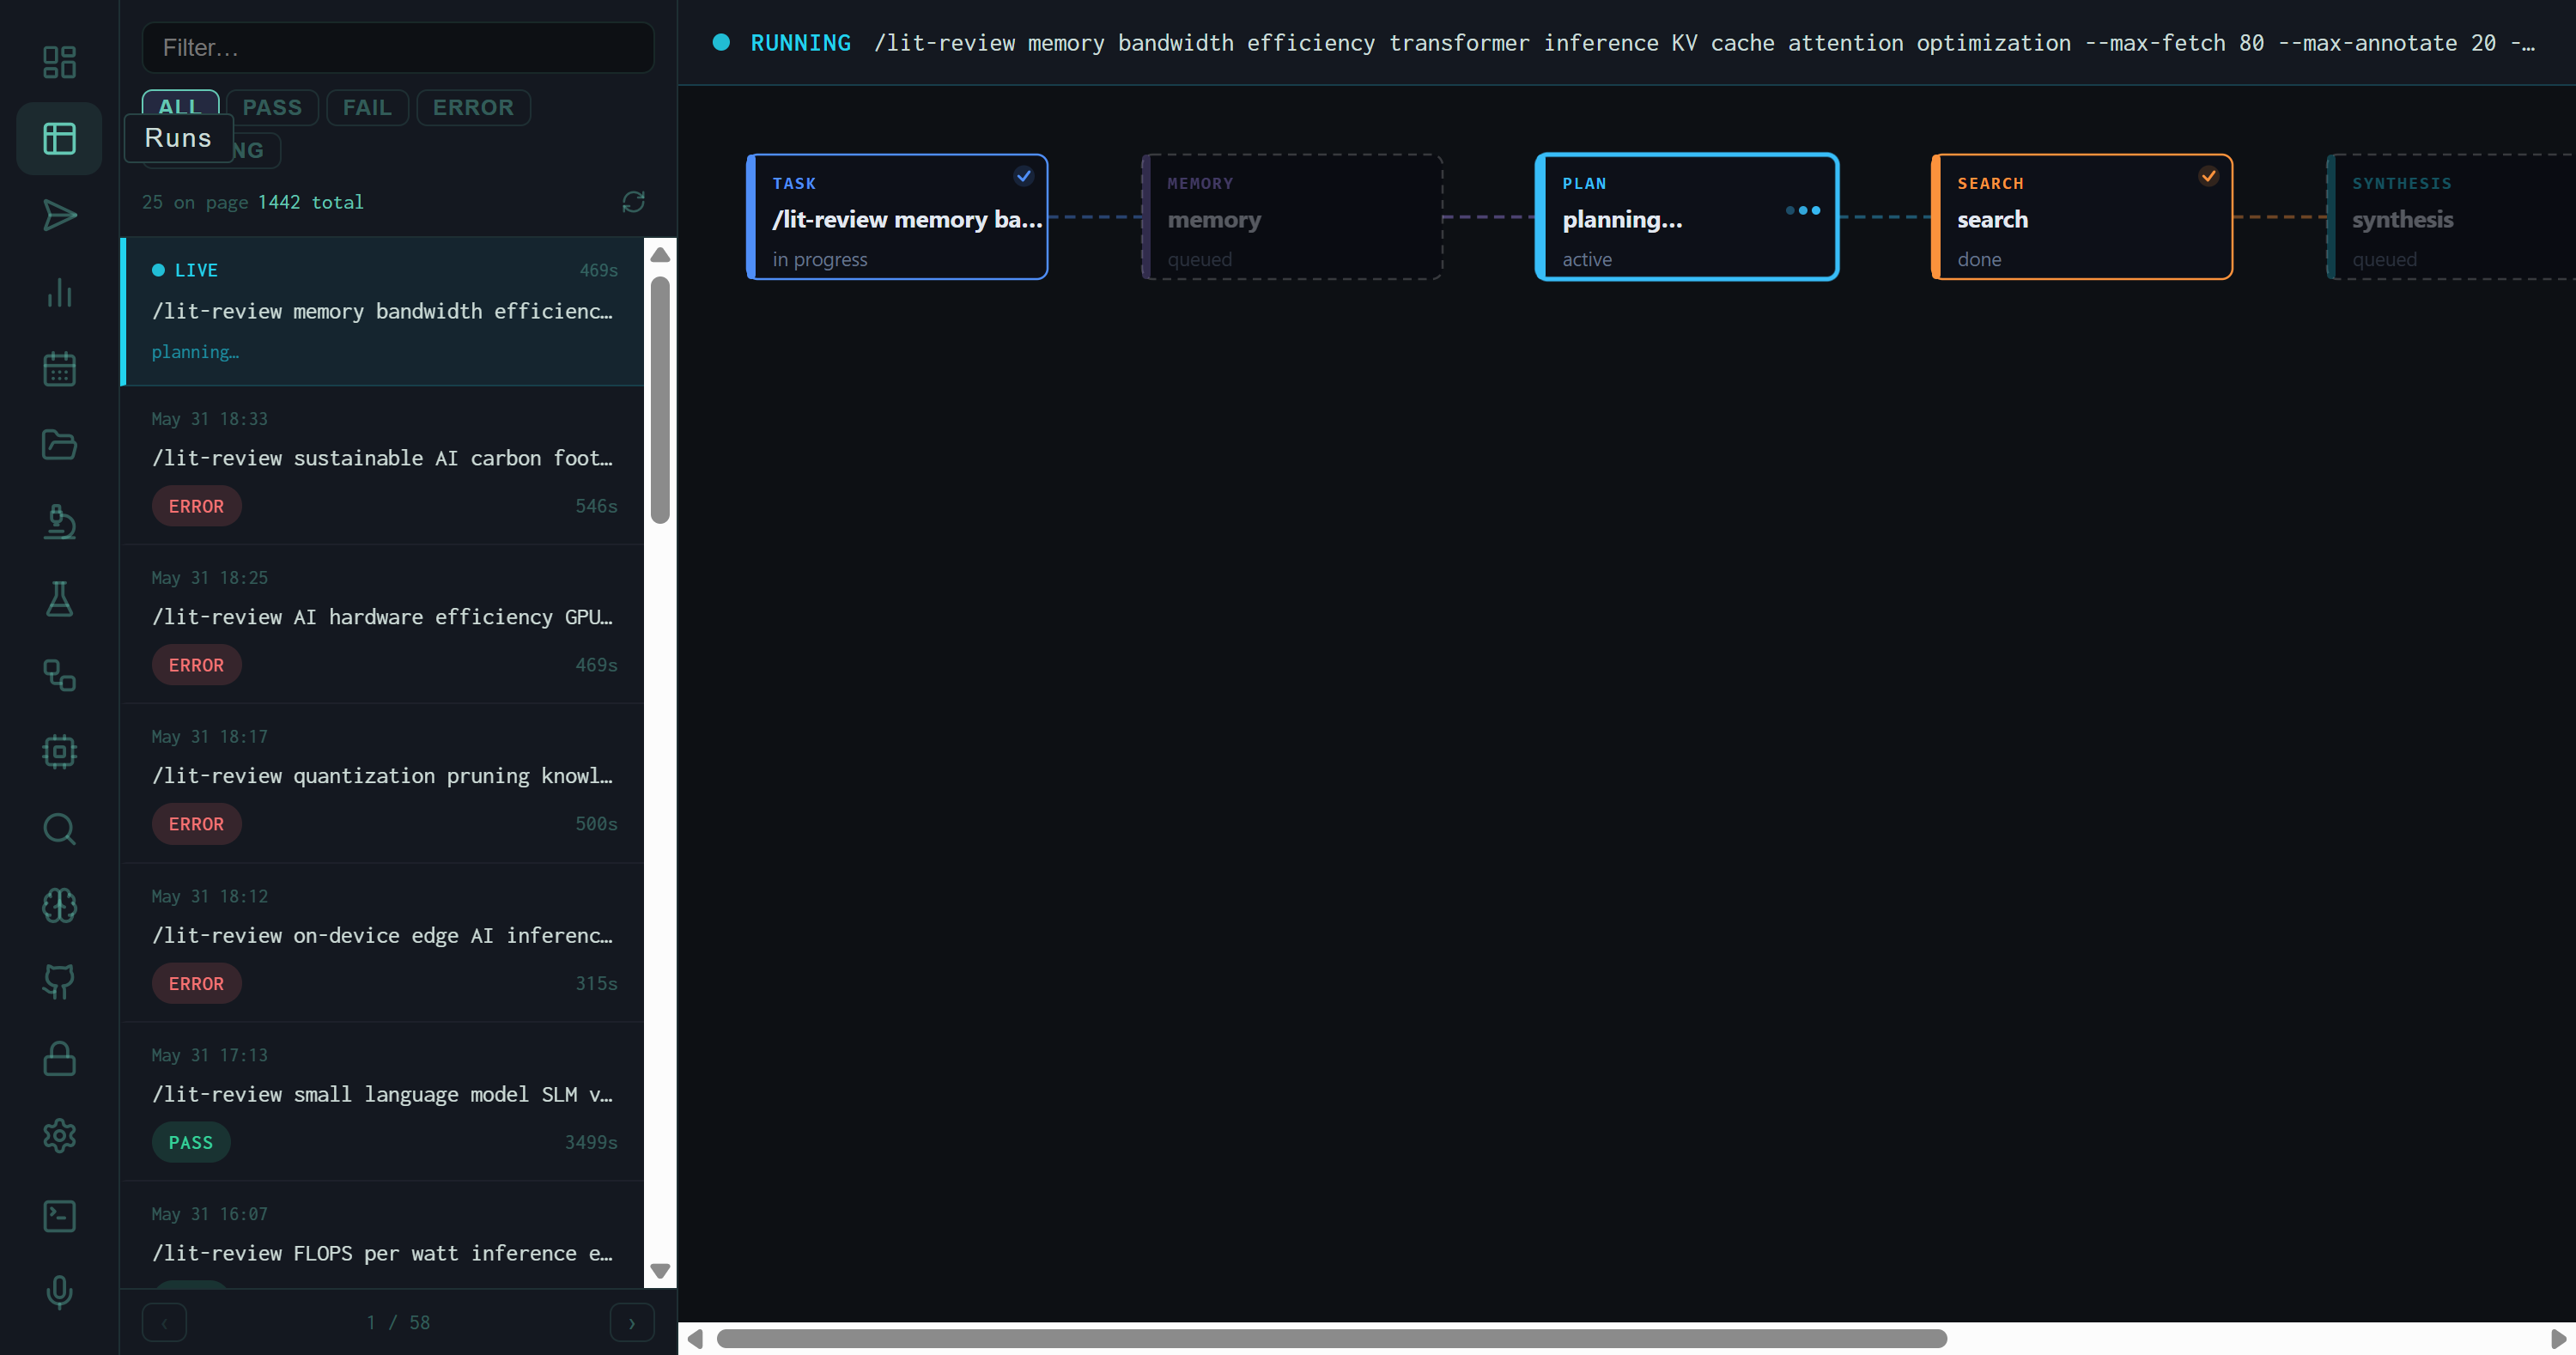The width and height of the screenshot is (2576, 1355).
Task: Open the magnifier search icon in sidebar
Action: [x=59, y=828]
